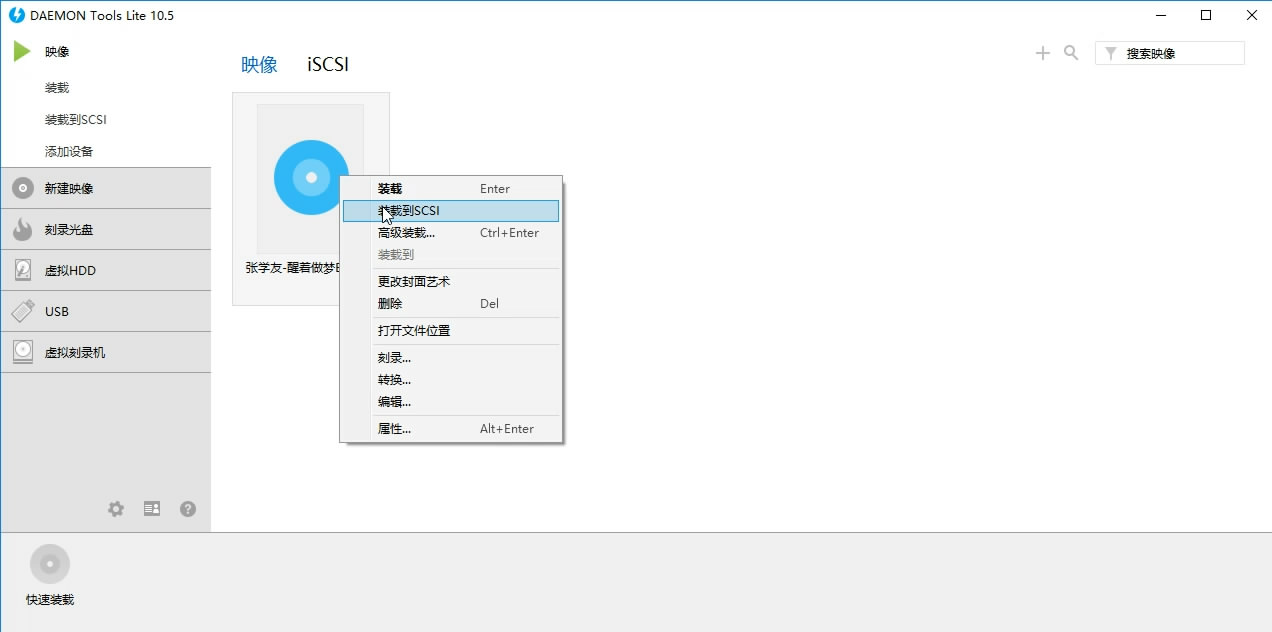Click the 刻录光盘 label
Viewport: 1272px width, 632px height.
coord(69,230)
